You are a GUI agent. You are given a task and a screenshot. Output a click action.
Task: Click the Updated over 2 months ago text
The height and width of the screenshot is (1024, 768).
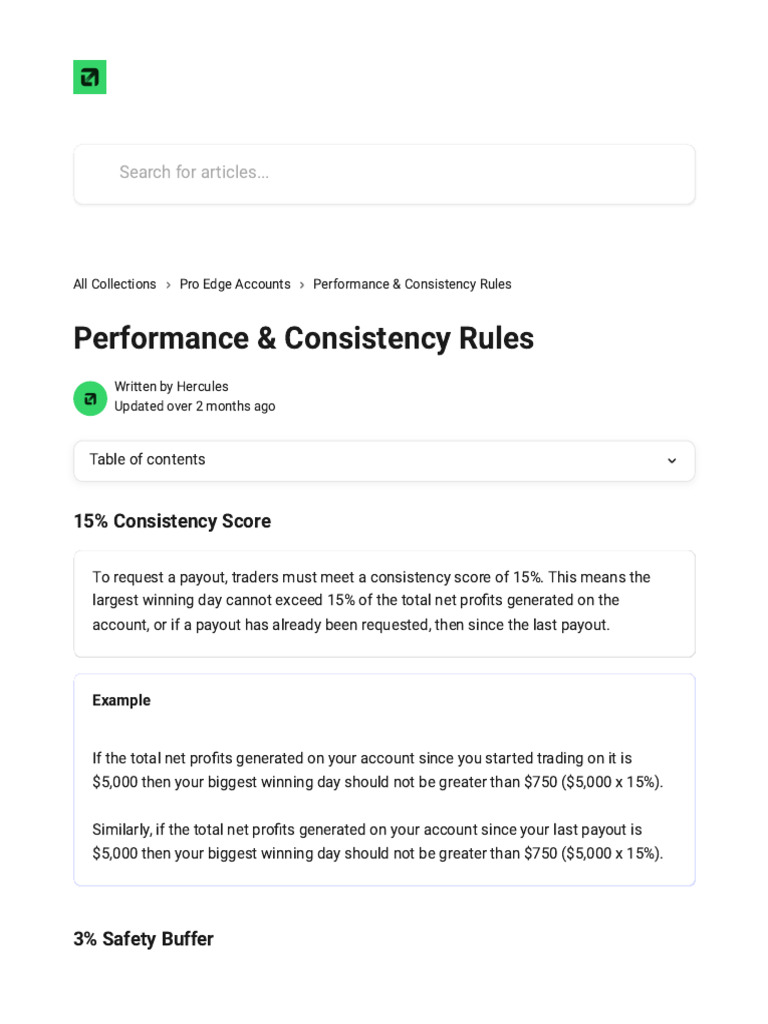coord(195,406)
